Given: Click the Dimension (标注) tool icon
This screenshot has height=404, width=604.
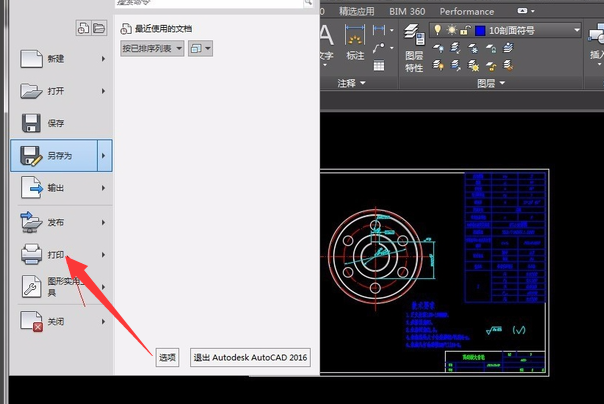Looking at the screenshot, I should (355, 35).
